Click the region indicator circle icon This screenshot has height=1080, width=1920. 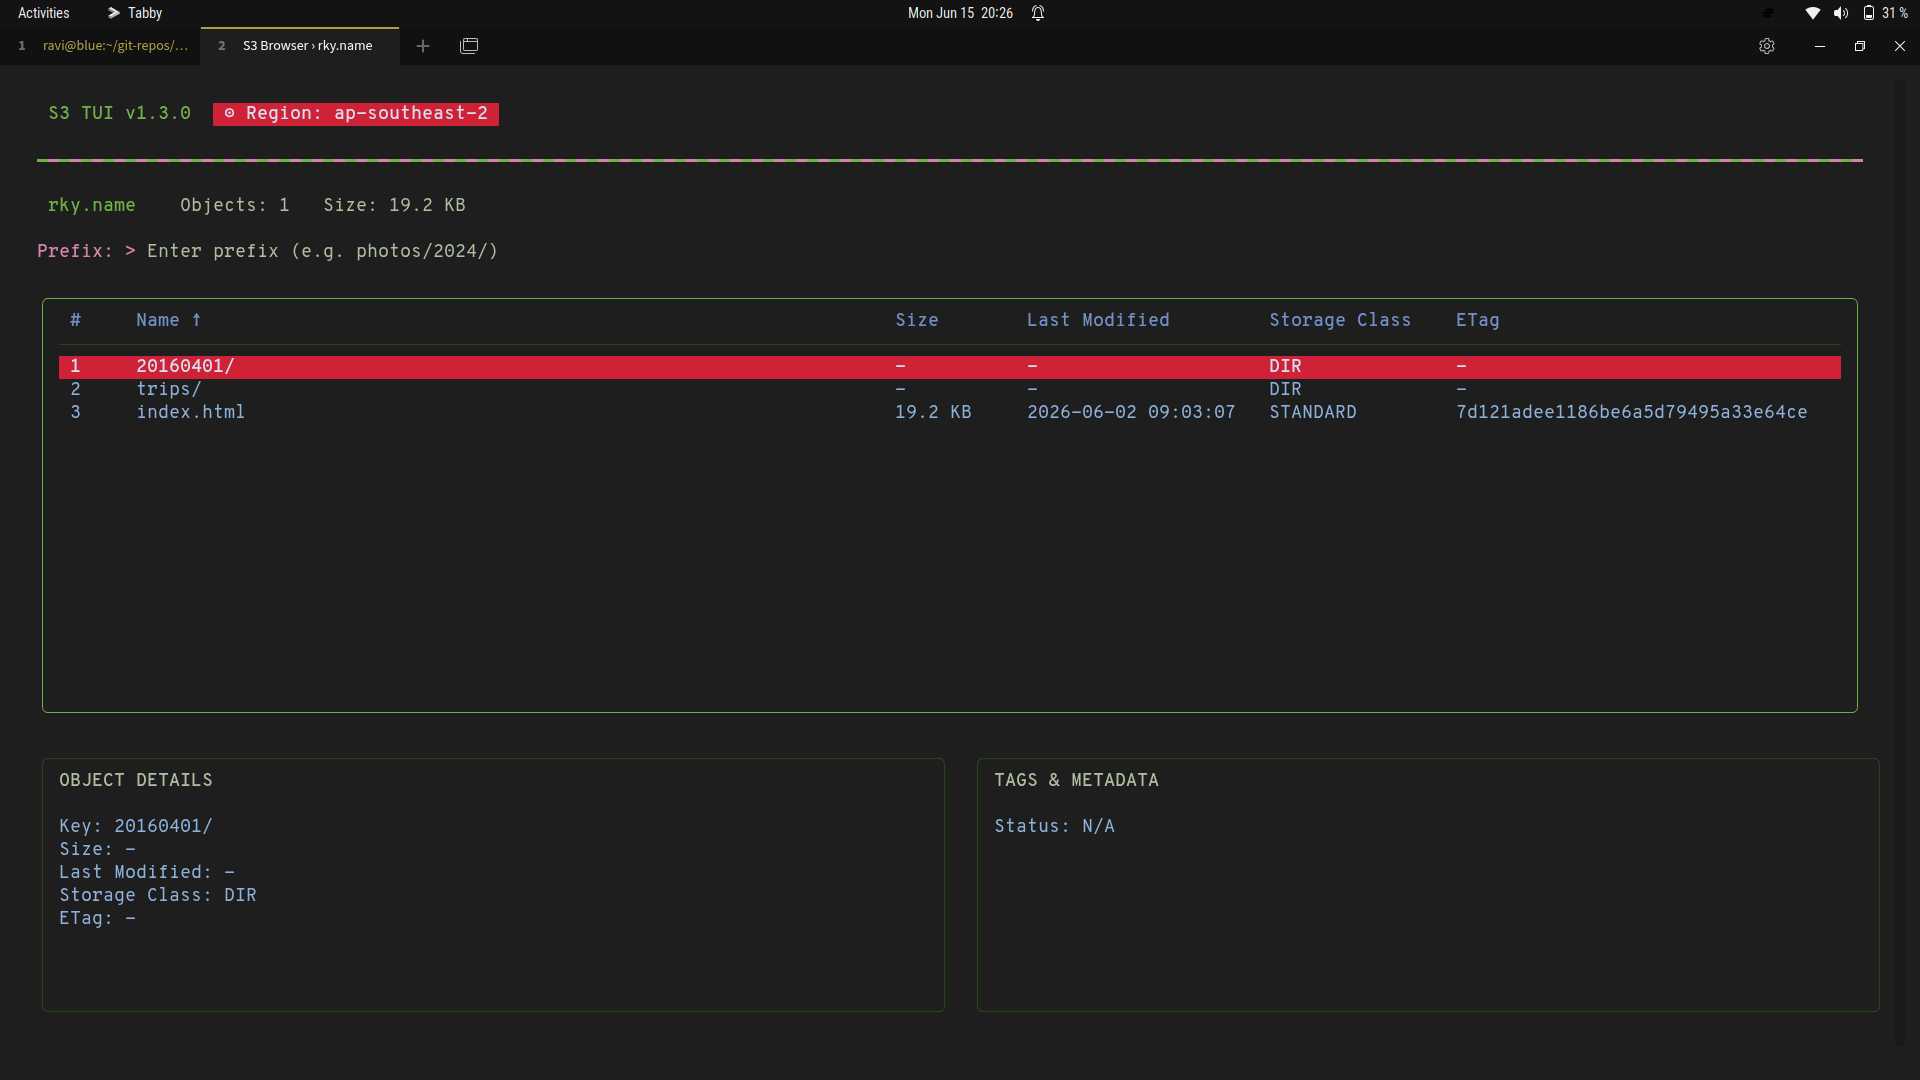click(229, 113)
